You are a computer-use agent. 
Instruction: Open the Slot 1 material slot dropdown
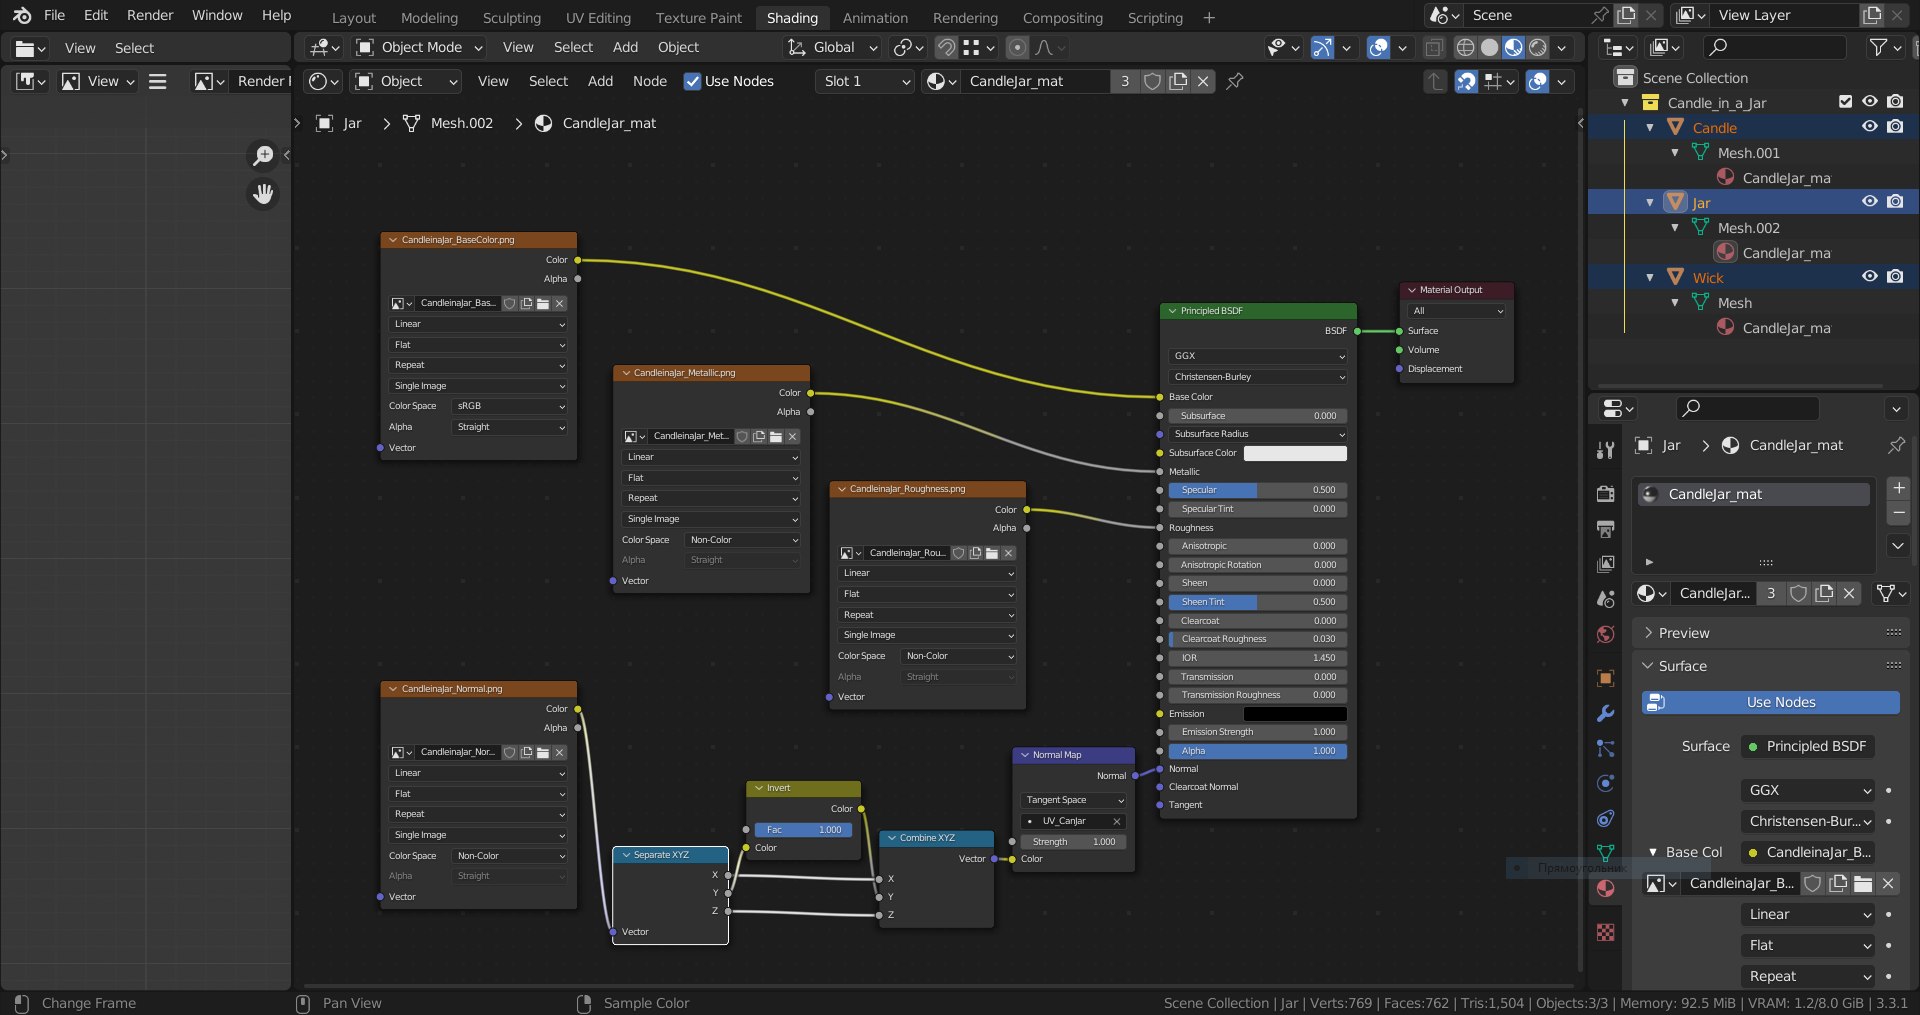(866, 81)
